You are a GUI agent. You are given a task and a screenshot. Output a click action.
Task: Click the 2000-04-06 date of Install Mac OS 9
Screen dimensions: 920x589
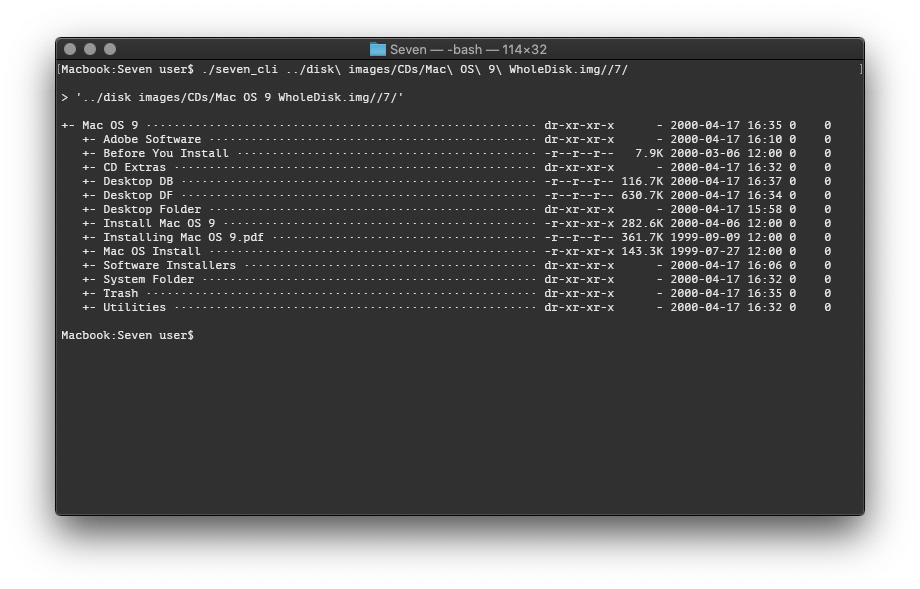(x=705, y=224)
